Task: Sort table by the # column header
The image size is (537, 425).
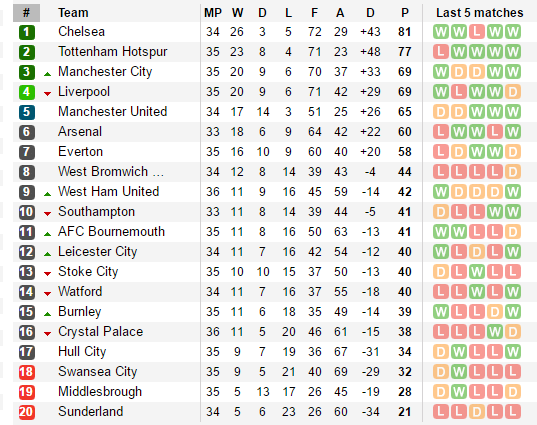Action: point(26,13)
